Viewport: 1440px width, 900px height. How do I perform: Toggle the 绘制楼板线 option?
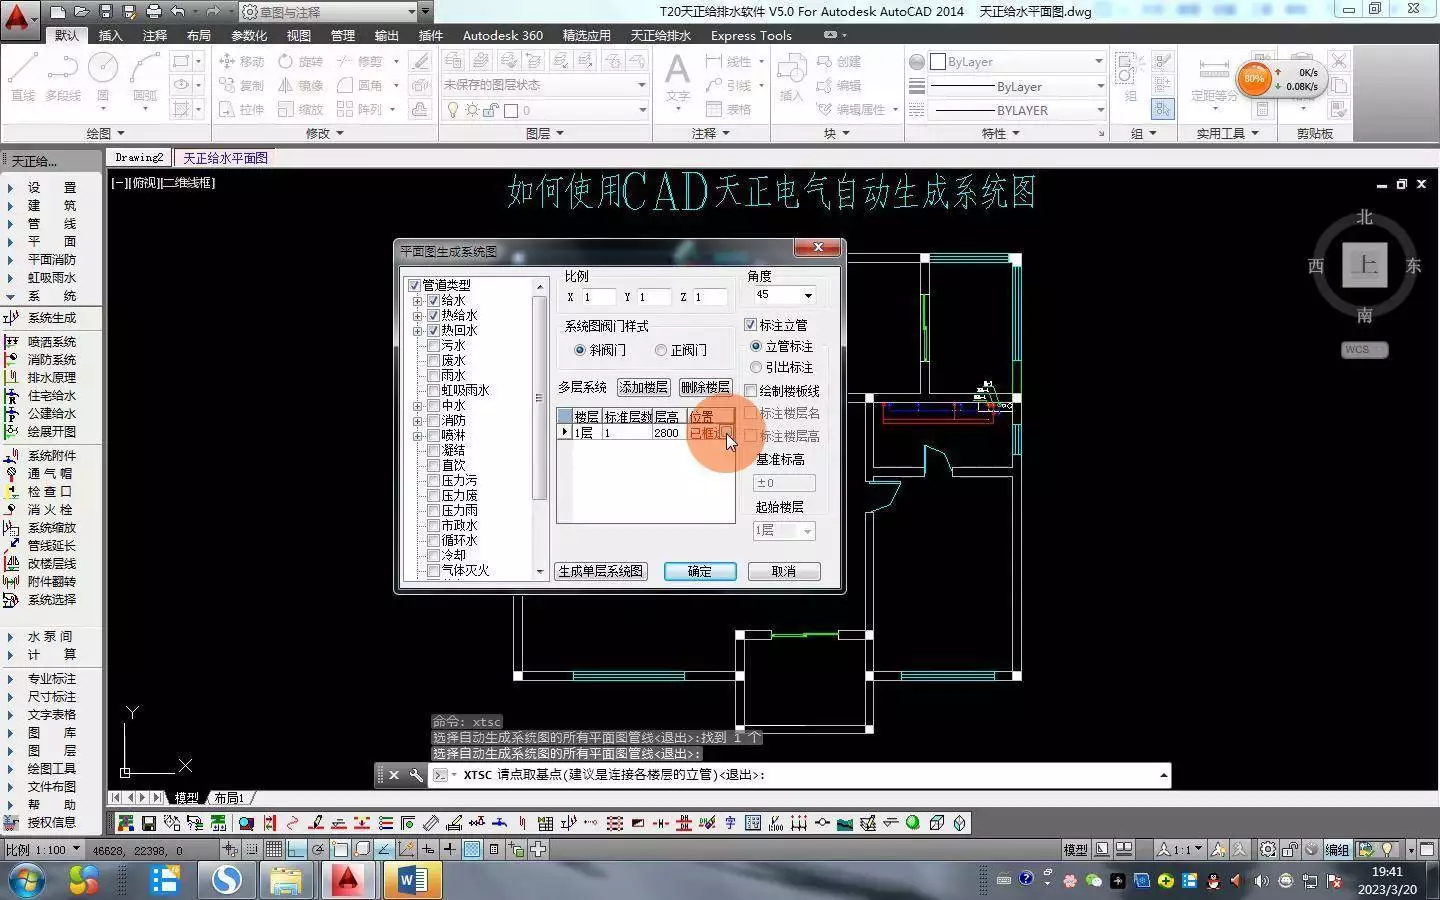coord(750,390)
